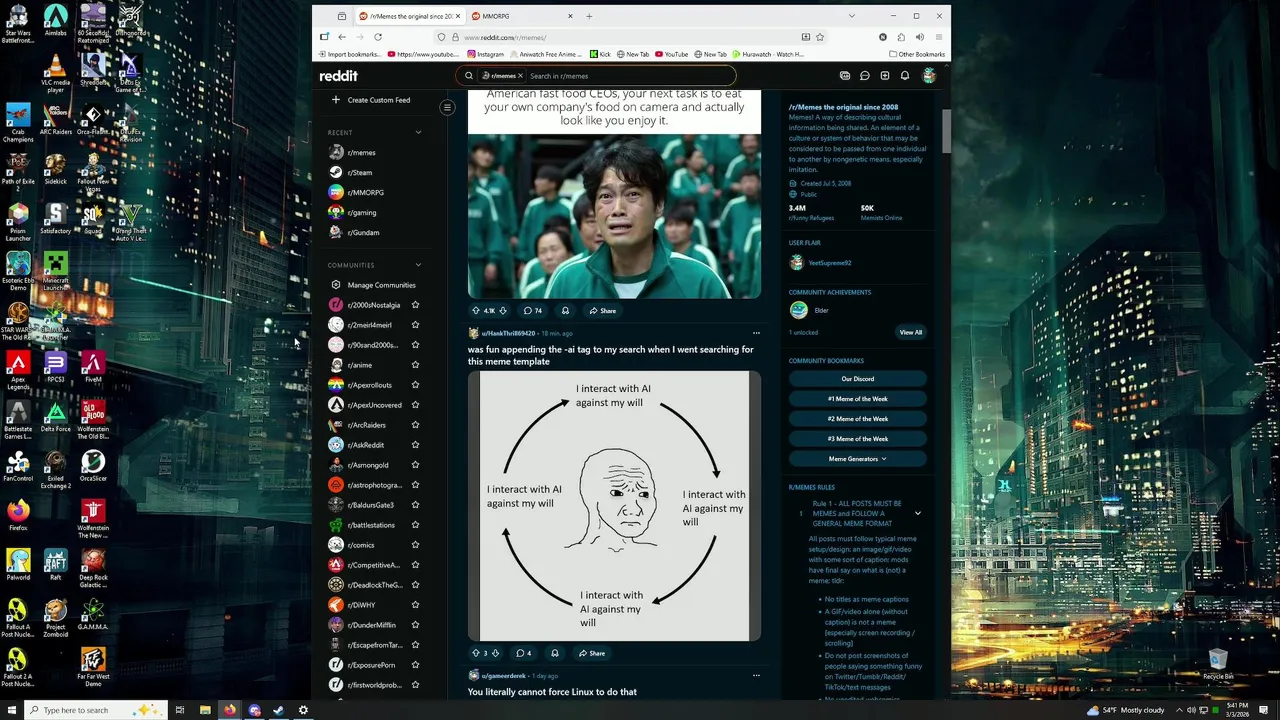The width and height of the screenshot is (1280, 720).
Task: Open the Recycle Bin desktop icon
Action: click(x=1217, y=664)
